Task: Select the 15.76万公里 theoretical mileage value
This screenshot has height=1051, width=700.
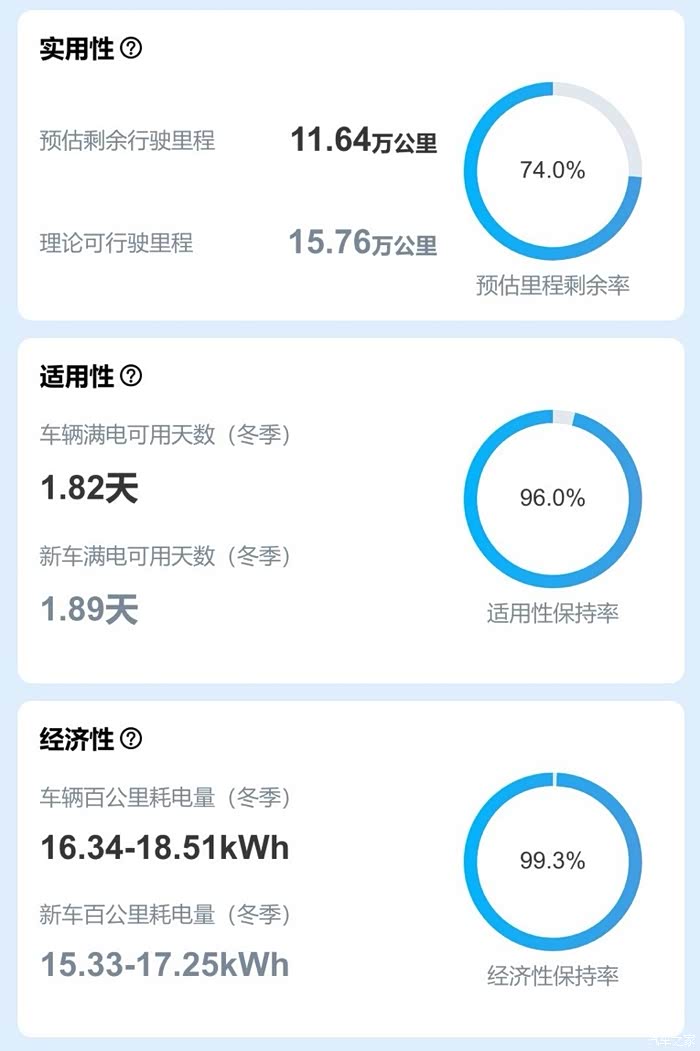Action: point(363,242)
